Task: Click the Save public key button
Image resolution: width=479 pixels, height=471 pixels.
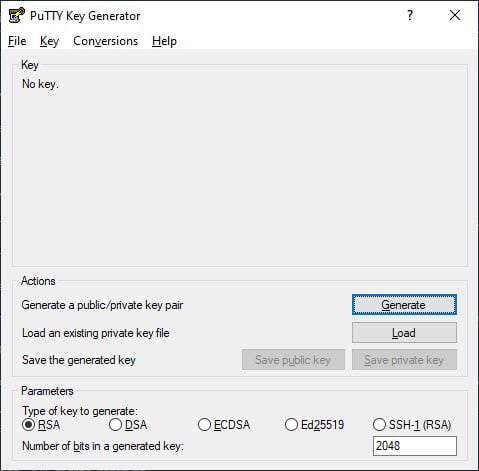Action: (x=293, y=360)
